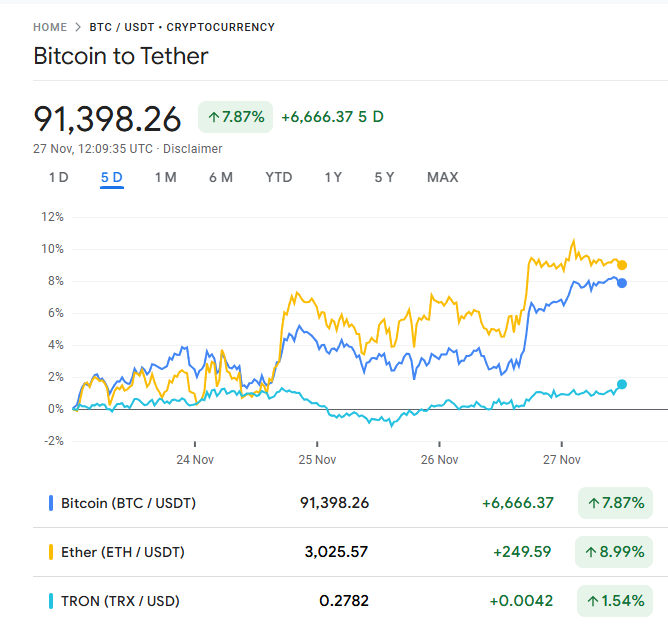Open the TRON (TRX / USD) row

click(120, 601)
